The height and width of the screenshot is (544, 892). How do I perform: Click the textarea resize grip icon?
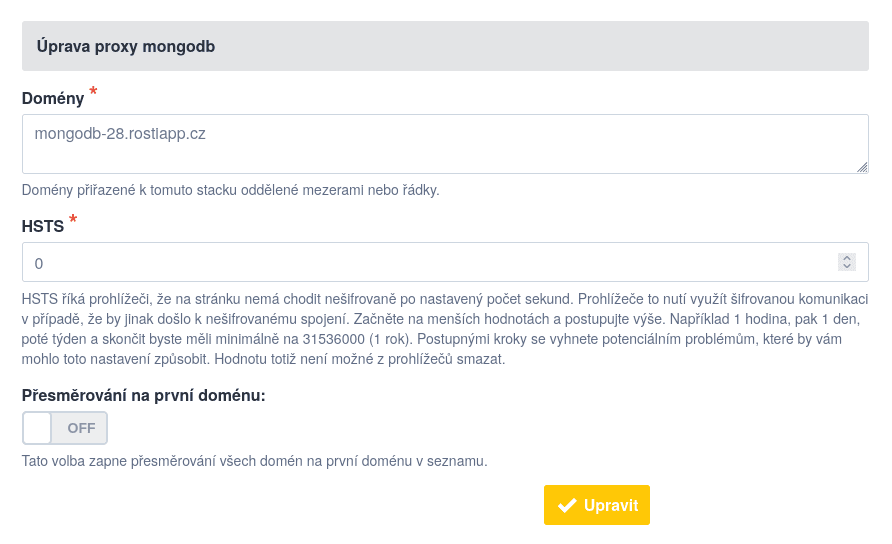click(862, 167)
